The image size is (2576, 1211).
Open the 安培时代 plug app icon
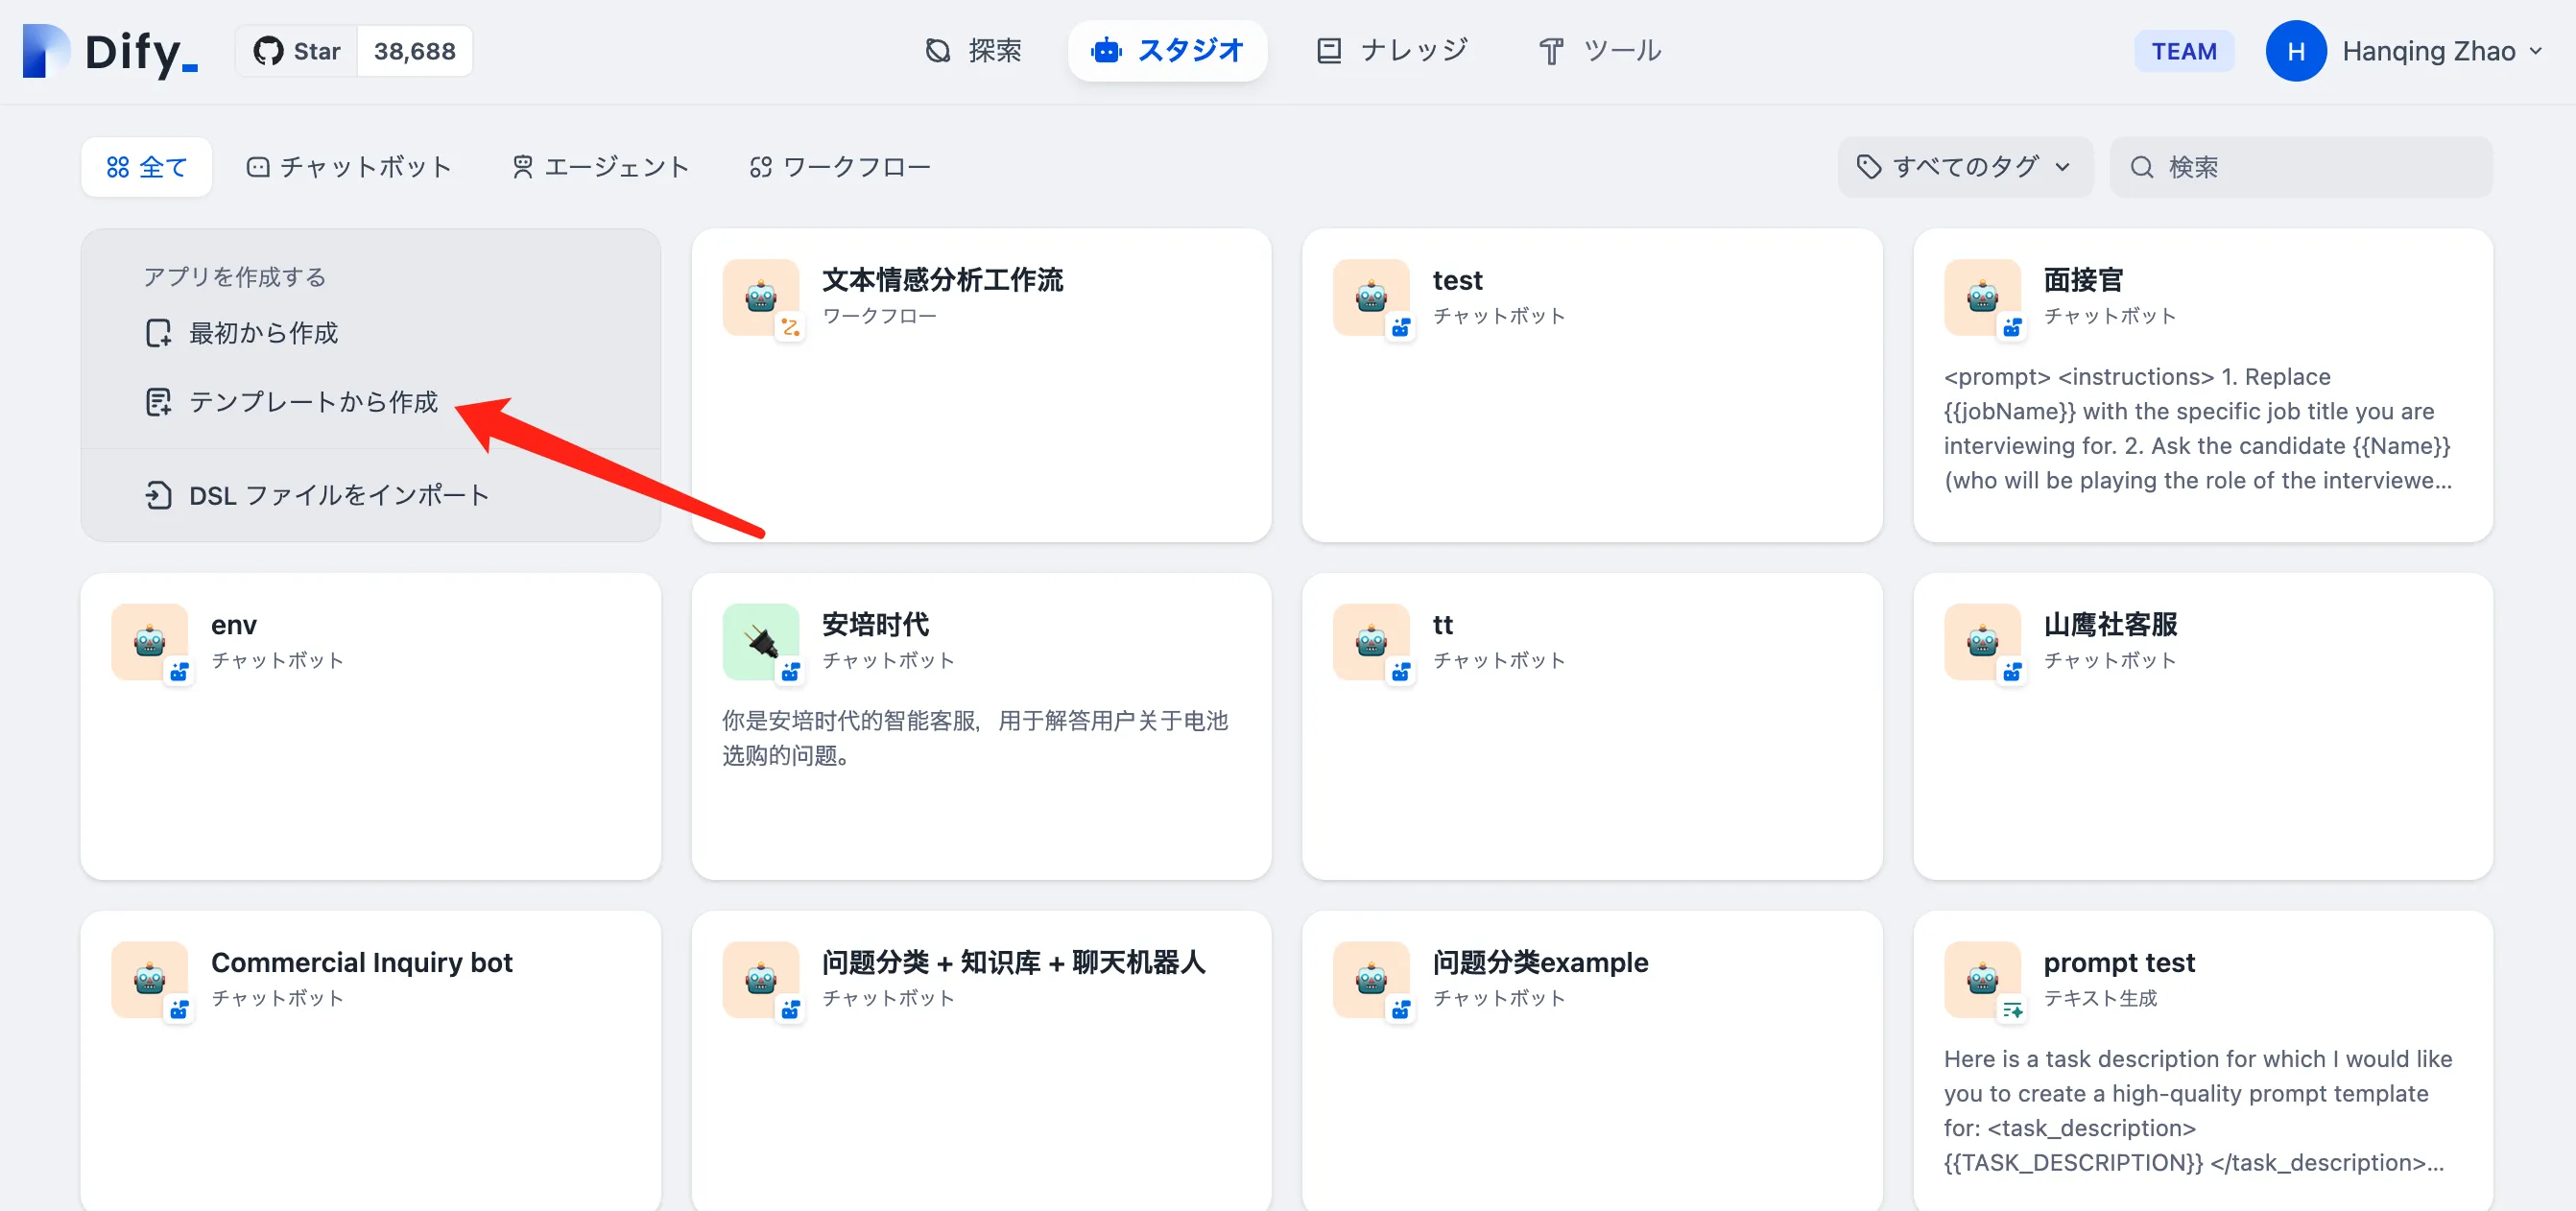click(x=760, y=641)
